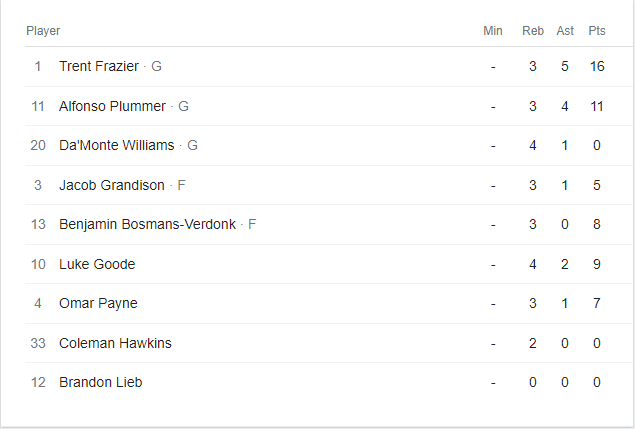
Task: Select the Pts column header
Action: tap(597, 31)
